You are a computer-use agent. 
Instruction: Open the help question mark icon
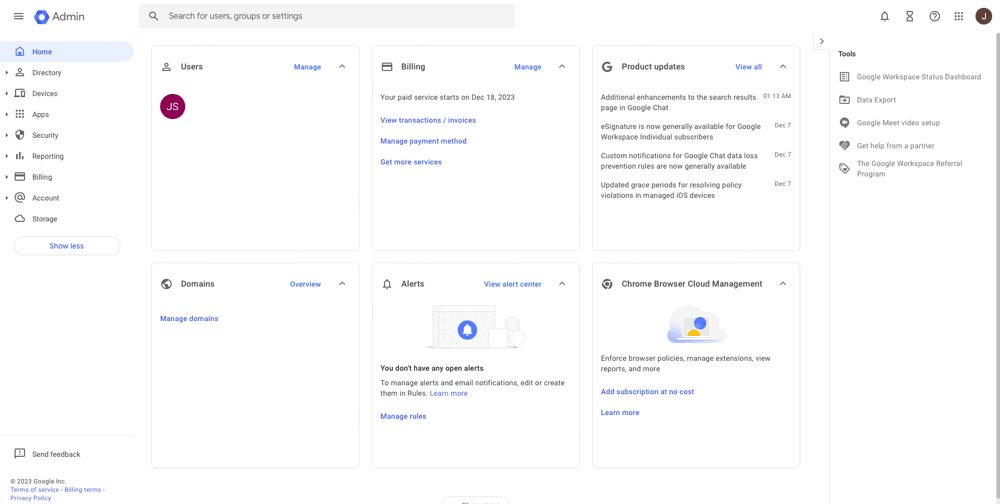(934, 17)
